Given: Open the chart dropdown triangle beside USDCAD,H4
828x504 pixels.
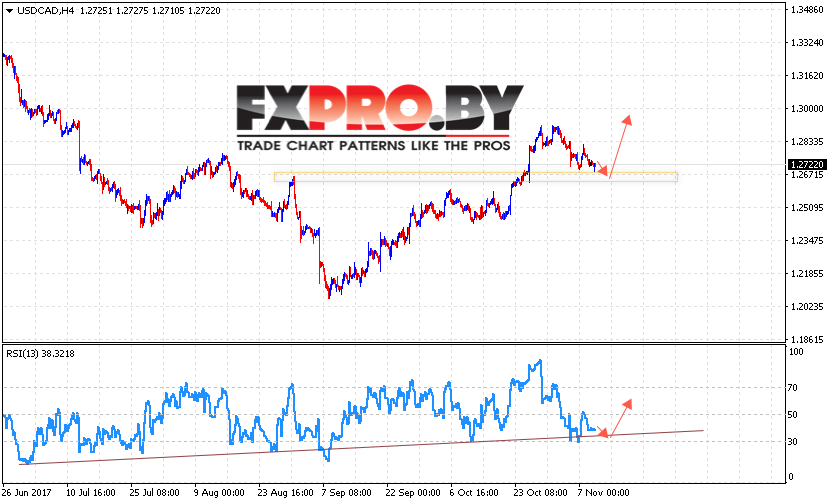Looking at the screenshot, I should tap(9, 11).
